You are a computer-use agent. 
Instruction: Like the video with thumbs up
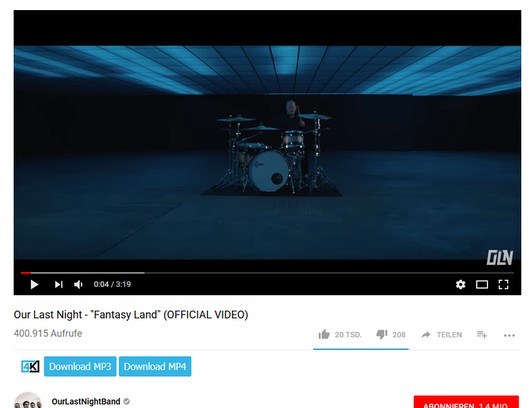coord(340,335)
